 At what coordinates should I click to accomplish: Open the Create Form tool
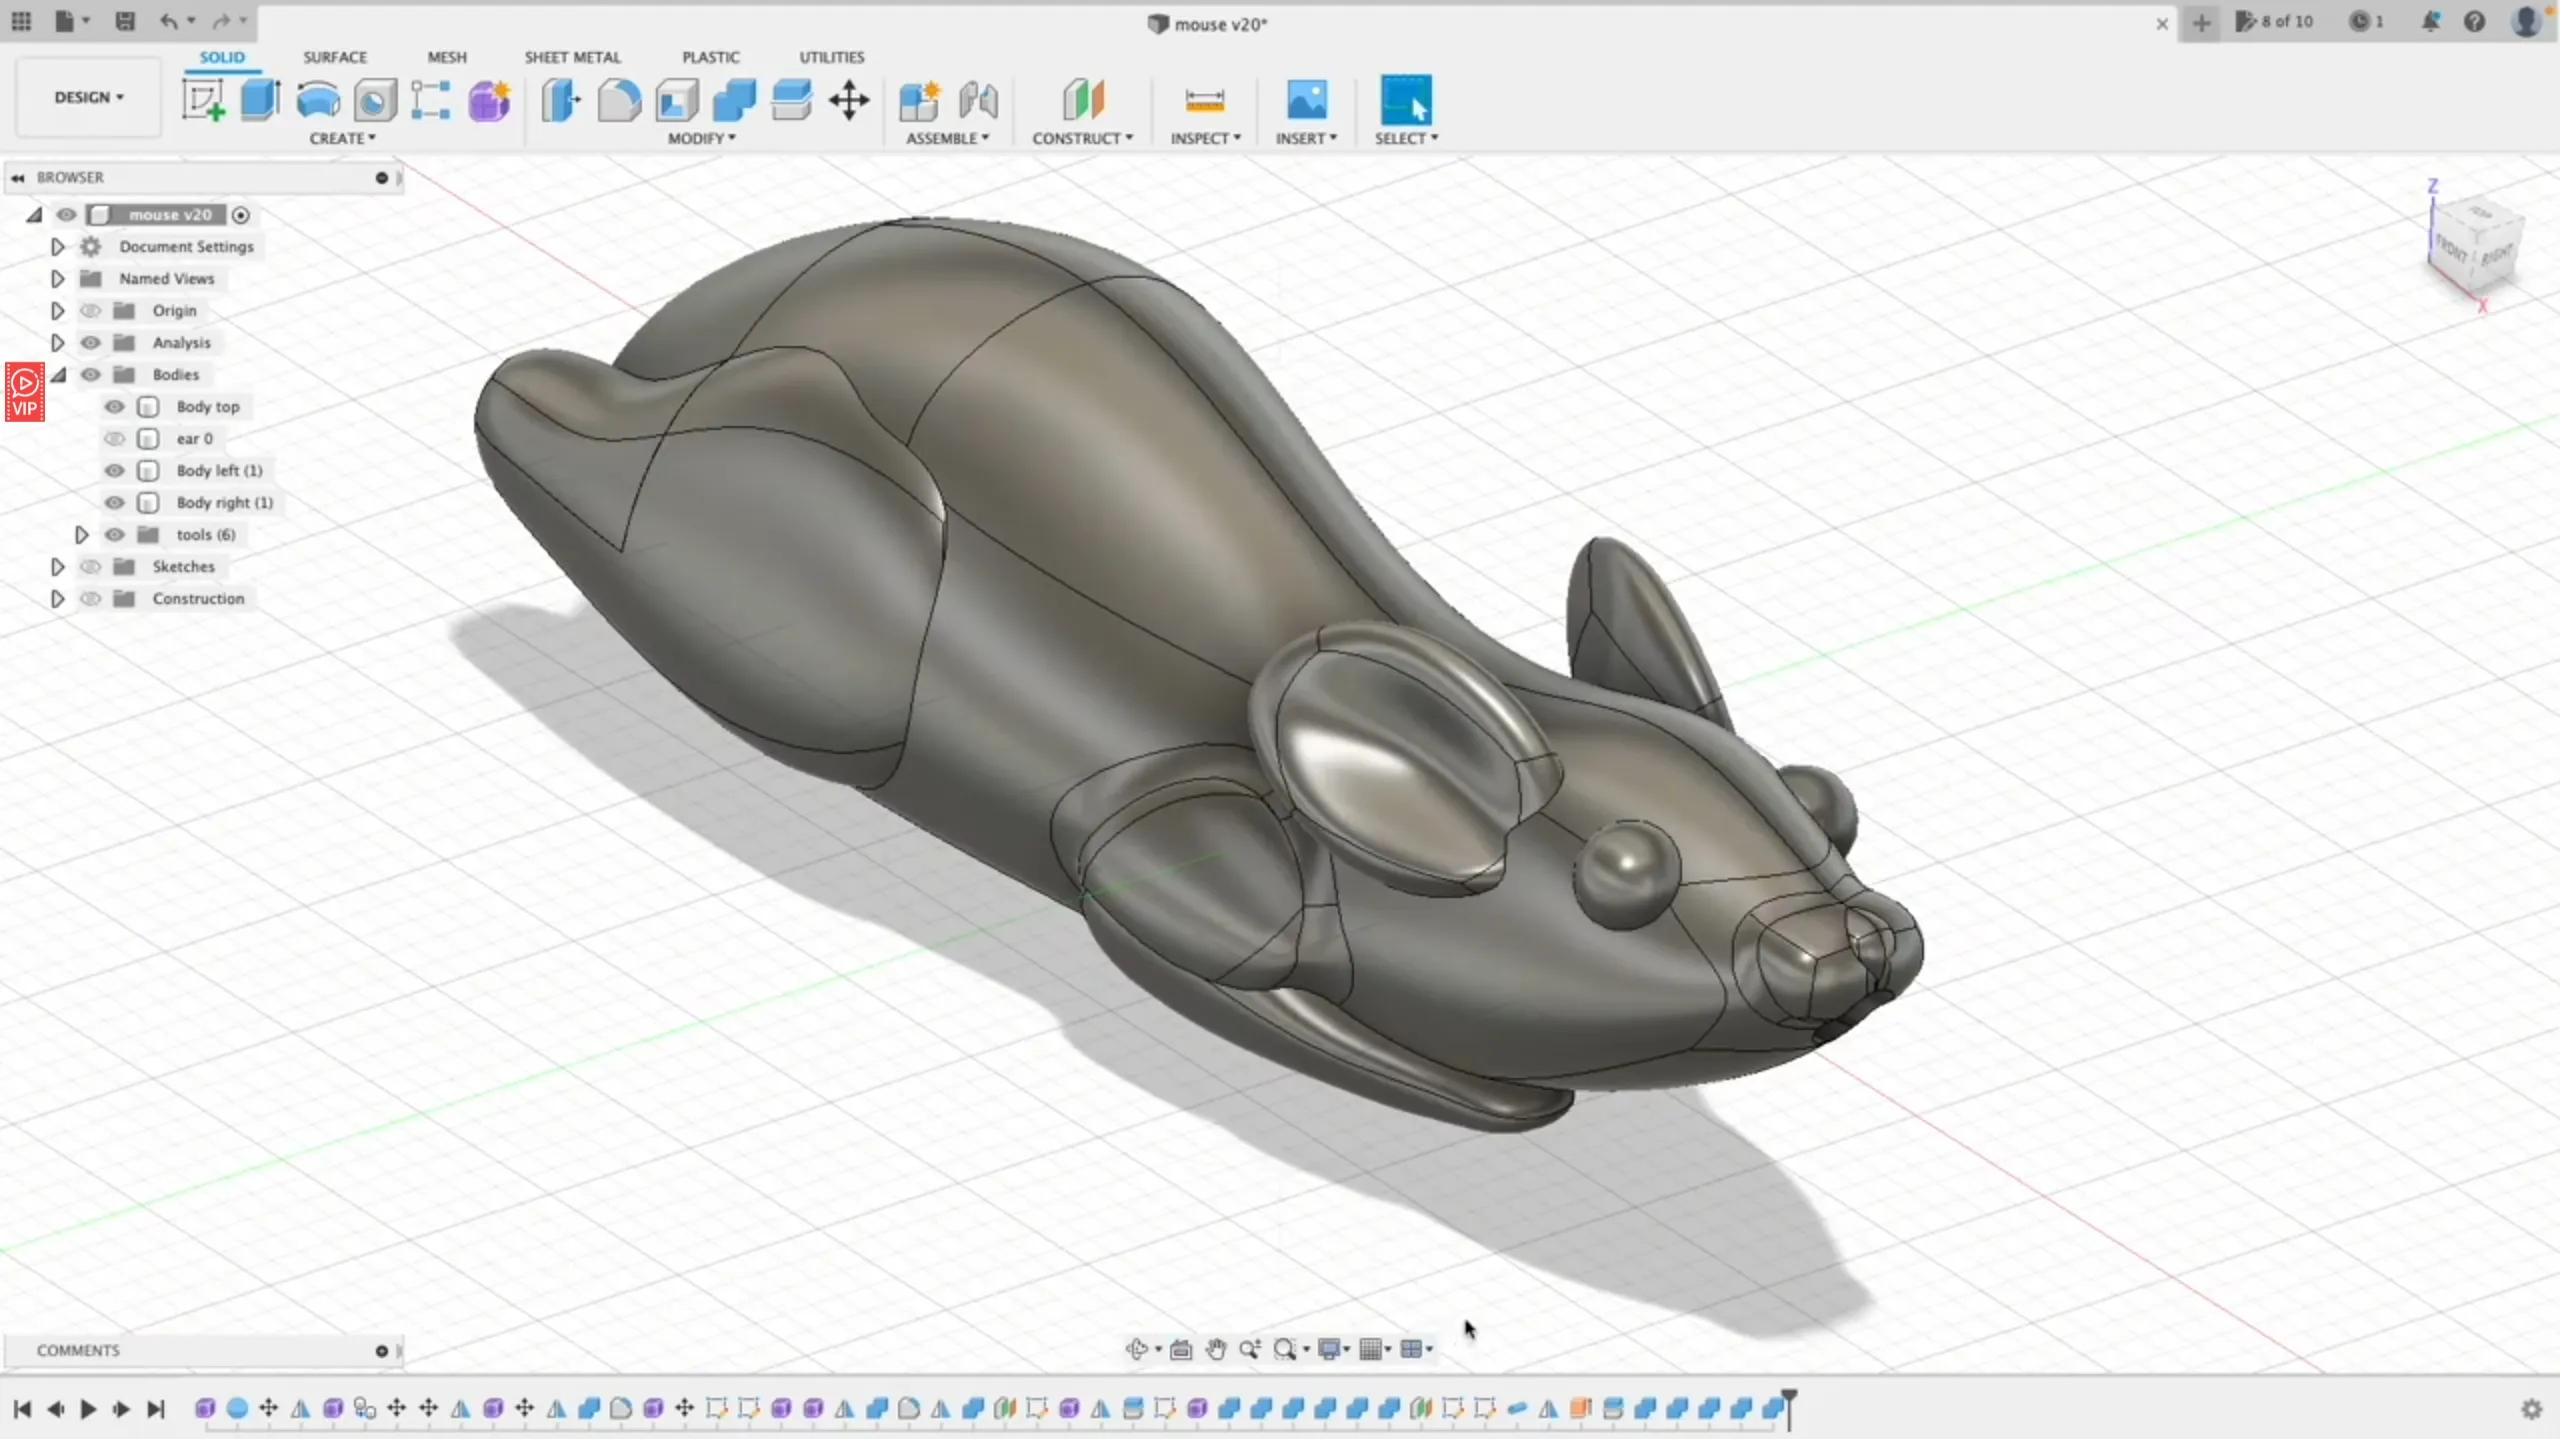[x=489, y=100]
